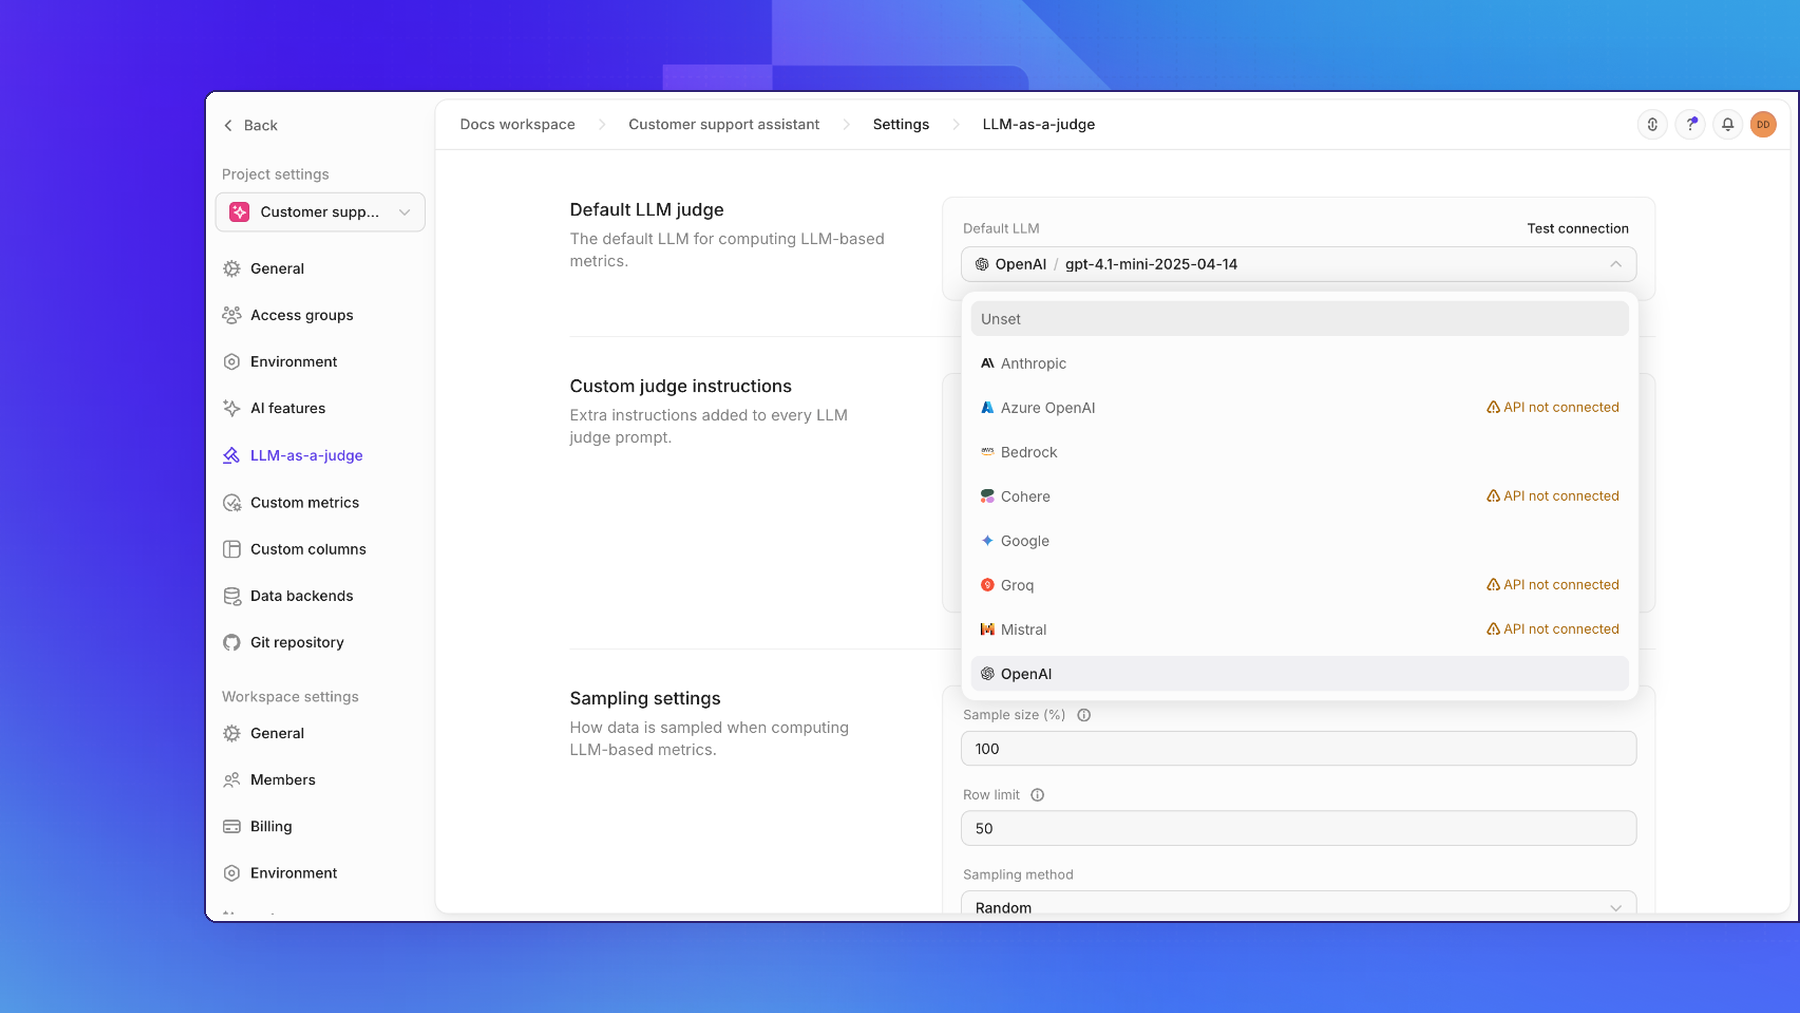The width and height of the screenshot is (1800, 1013).
Task: Open the DD user avatar menu
Action: coord(1763,125)
